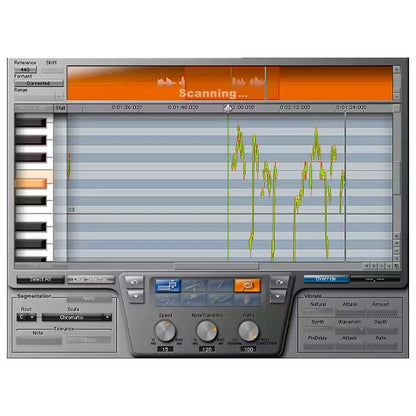Toggle the Natural vibrato button
The height and width of the screenshot is (416, 416).
pyautogui.click(x=318, y=312)
